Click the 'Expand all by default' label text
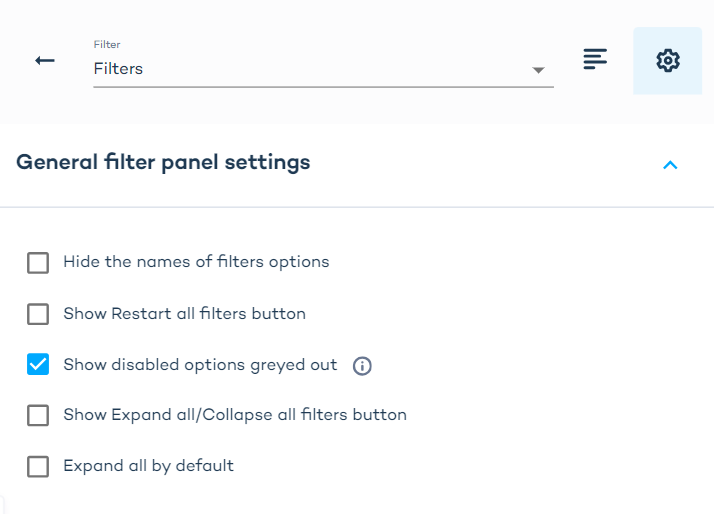The image size is (714, 514). pos(148,466)
